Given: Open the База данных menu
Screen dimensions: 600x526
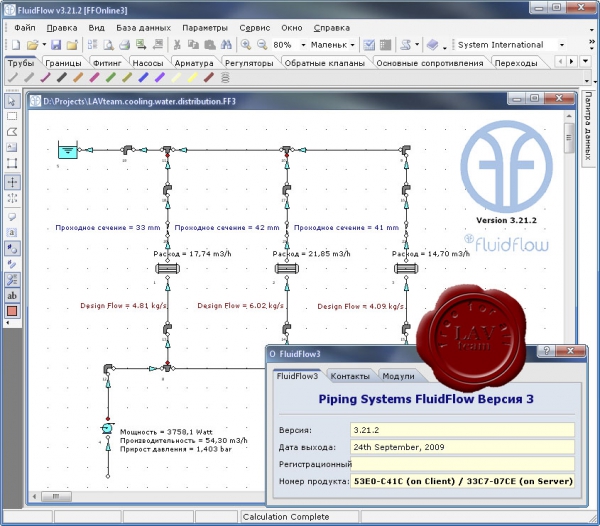Looking at the screenshot, I should 143,28.
